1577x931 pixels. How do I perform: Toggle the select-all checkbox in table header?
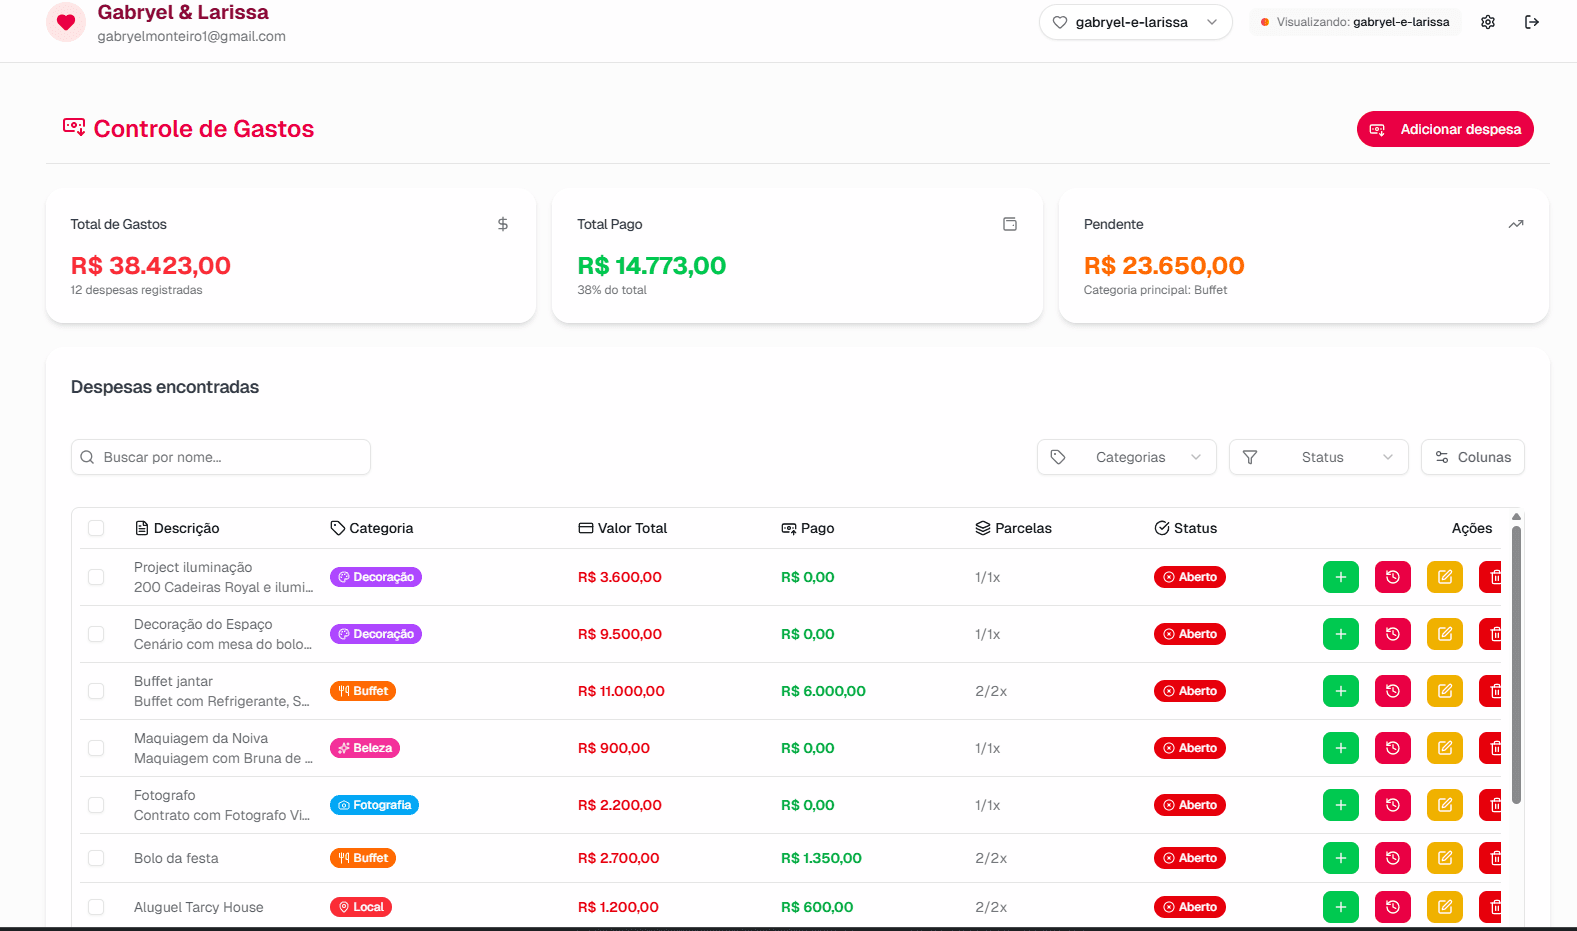96,528
